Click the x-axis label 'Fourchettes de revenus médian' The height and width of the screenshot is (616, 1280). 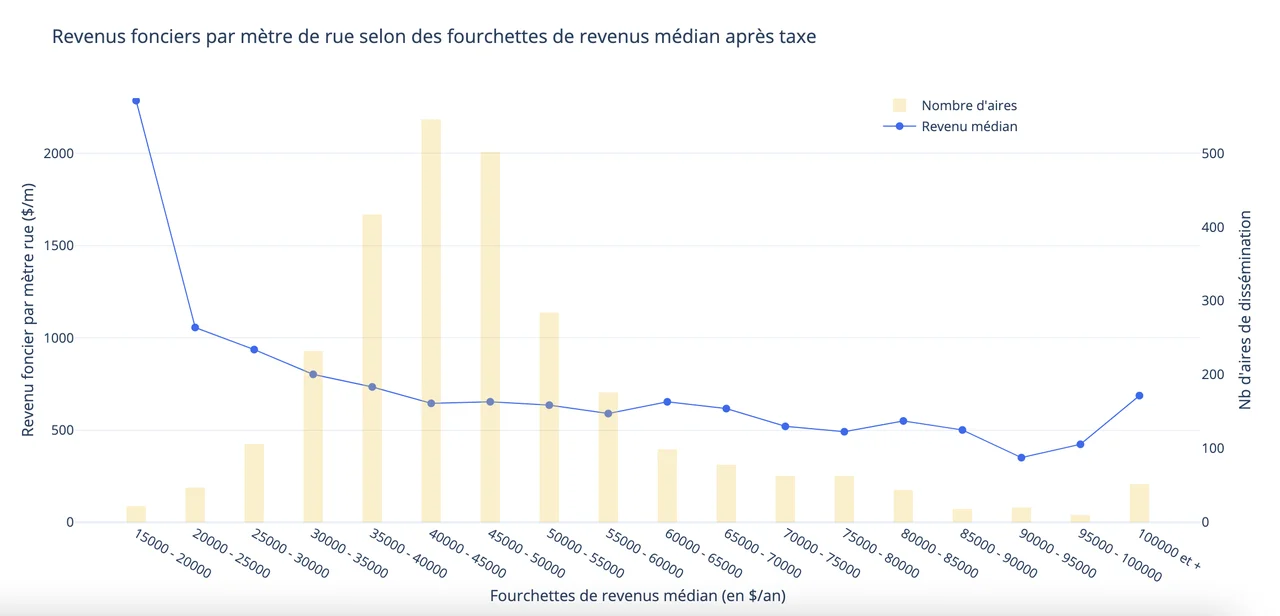[637, 595]
